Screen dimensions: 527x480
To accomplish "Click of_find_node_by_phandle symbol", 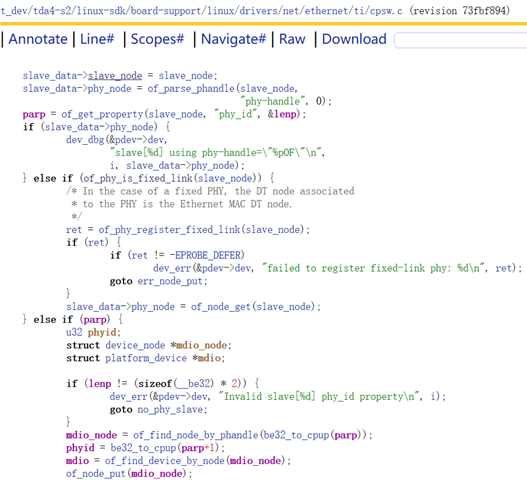I will 196,435.
